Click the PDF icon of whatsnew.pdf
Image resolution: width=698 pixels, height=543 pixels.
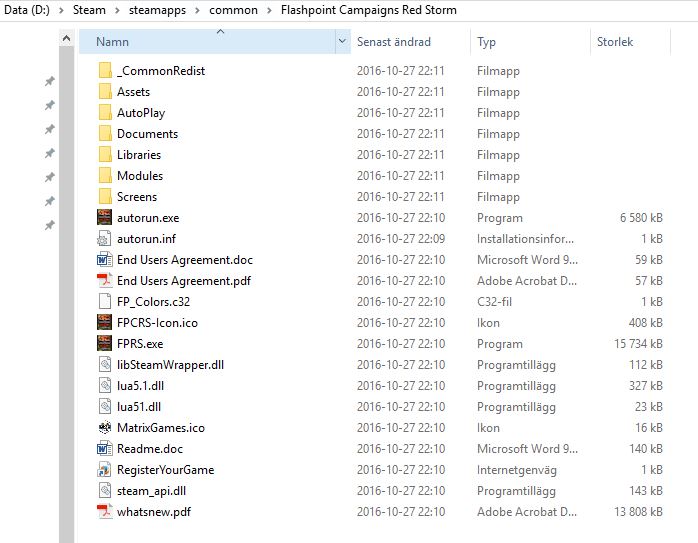click(105, 511)
